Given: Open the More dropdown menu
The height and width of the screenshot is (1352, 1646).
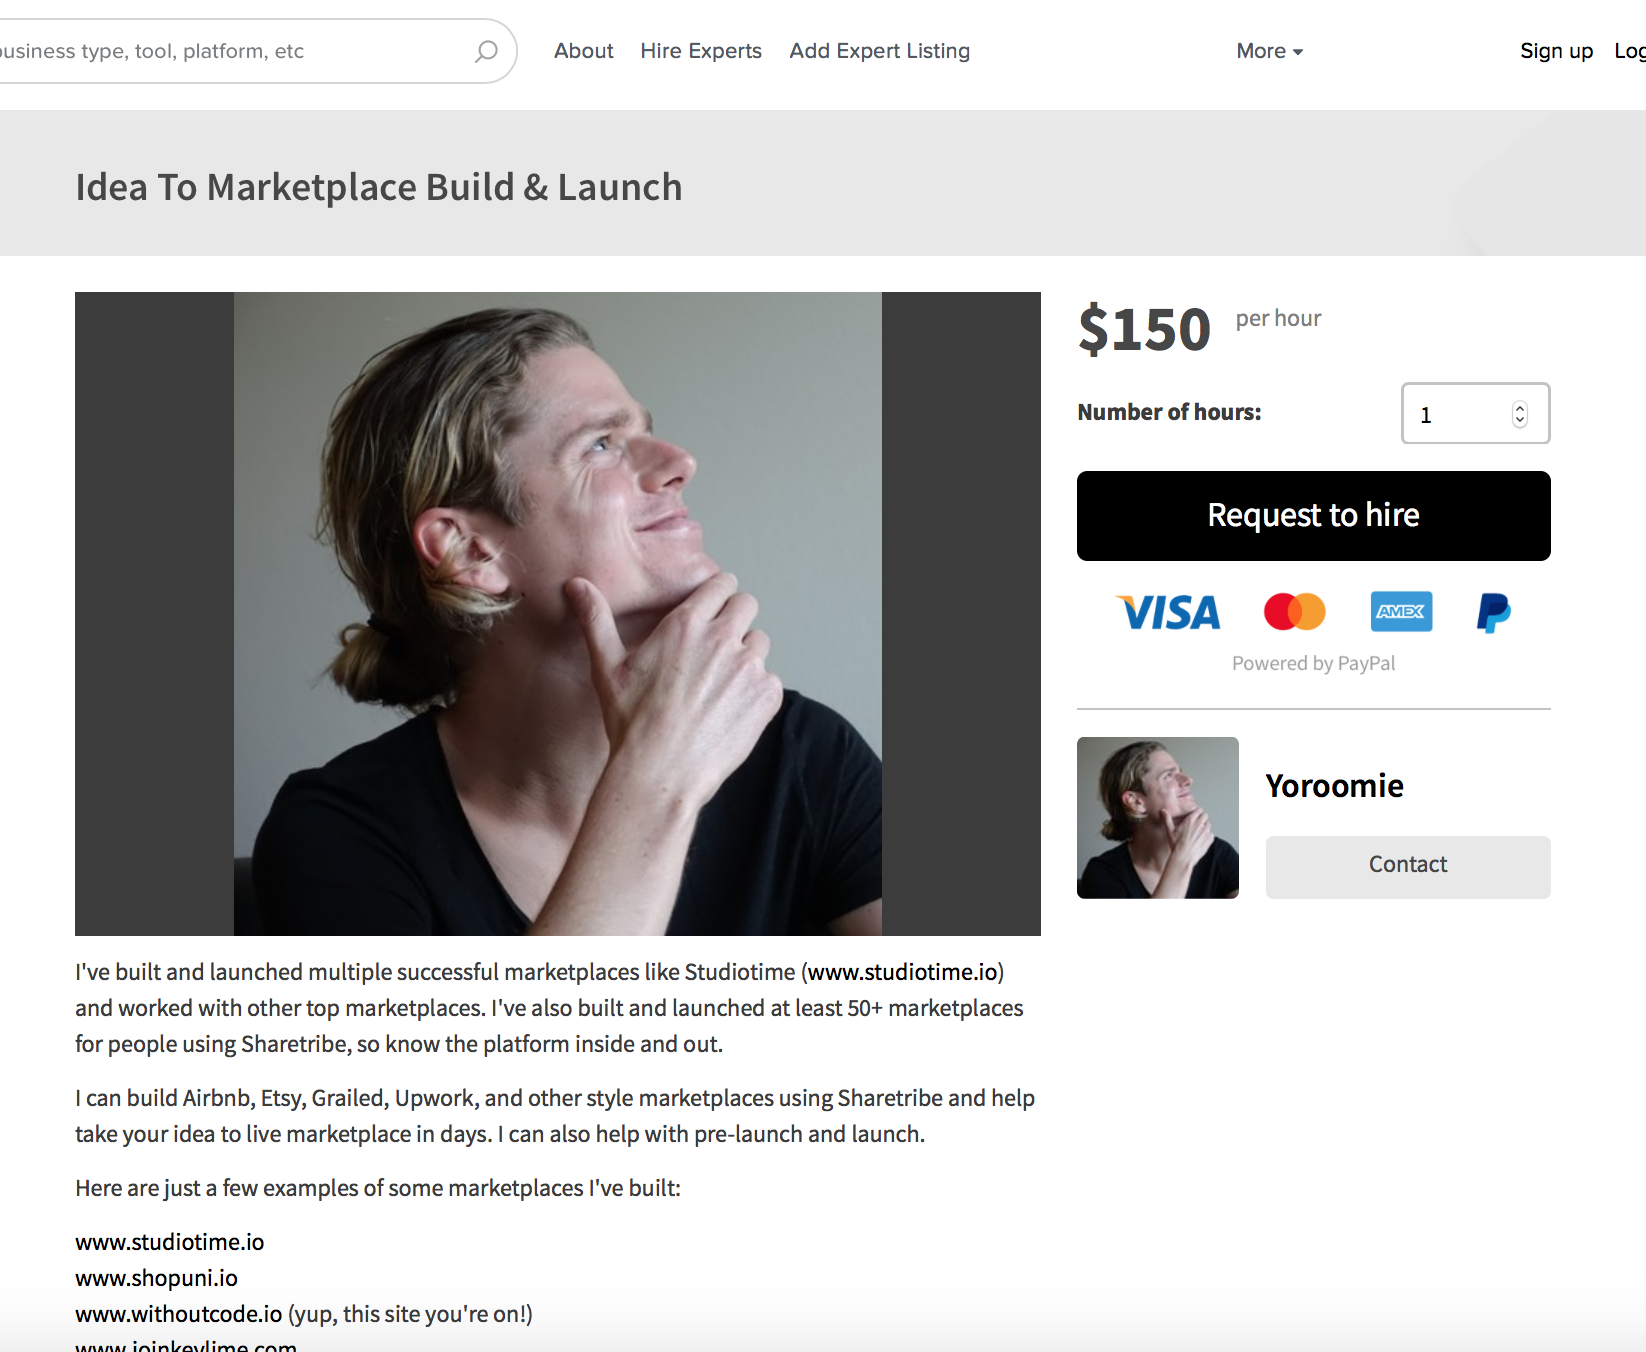Looking at the screenshot, I should pos(1268,50).
